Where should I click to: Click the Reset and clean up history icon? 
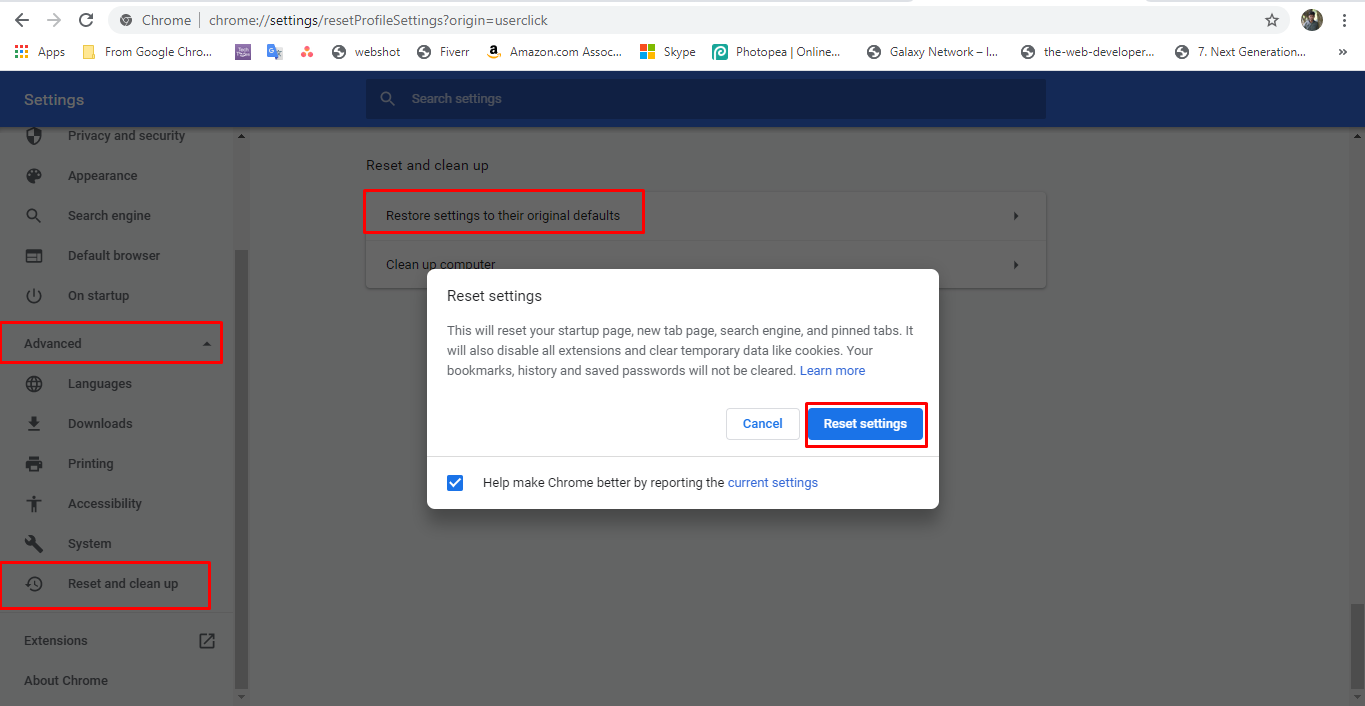pos(34,584)
